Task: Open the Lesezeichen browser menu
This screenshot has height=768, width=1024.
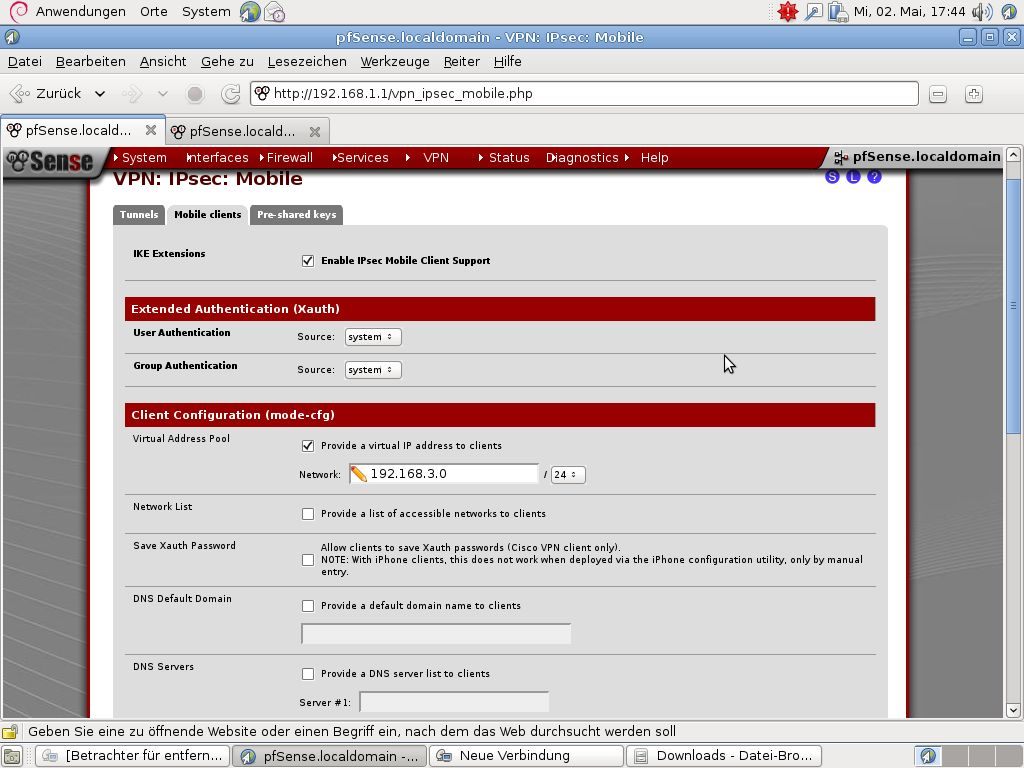Action: tap(307, 61)
